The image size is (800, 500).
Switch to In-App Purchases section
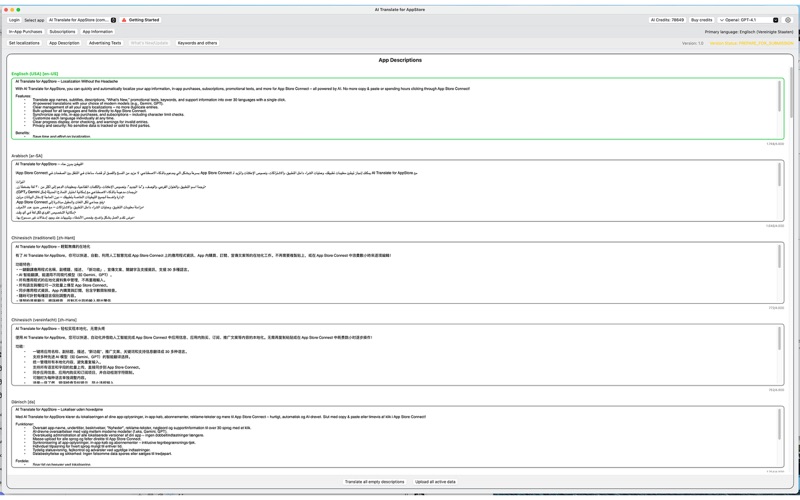[x=26, y=32]
